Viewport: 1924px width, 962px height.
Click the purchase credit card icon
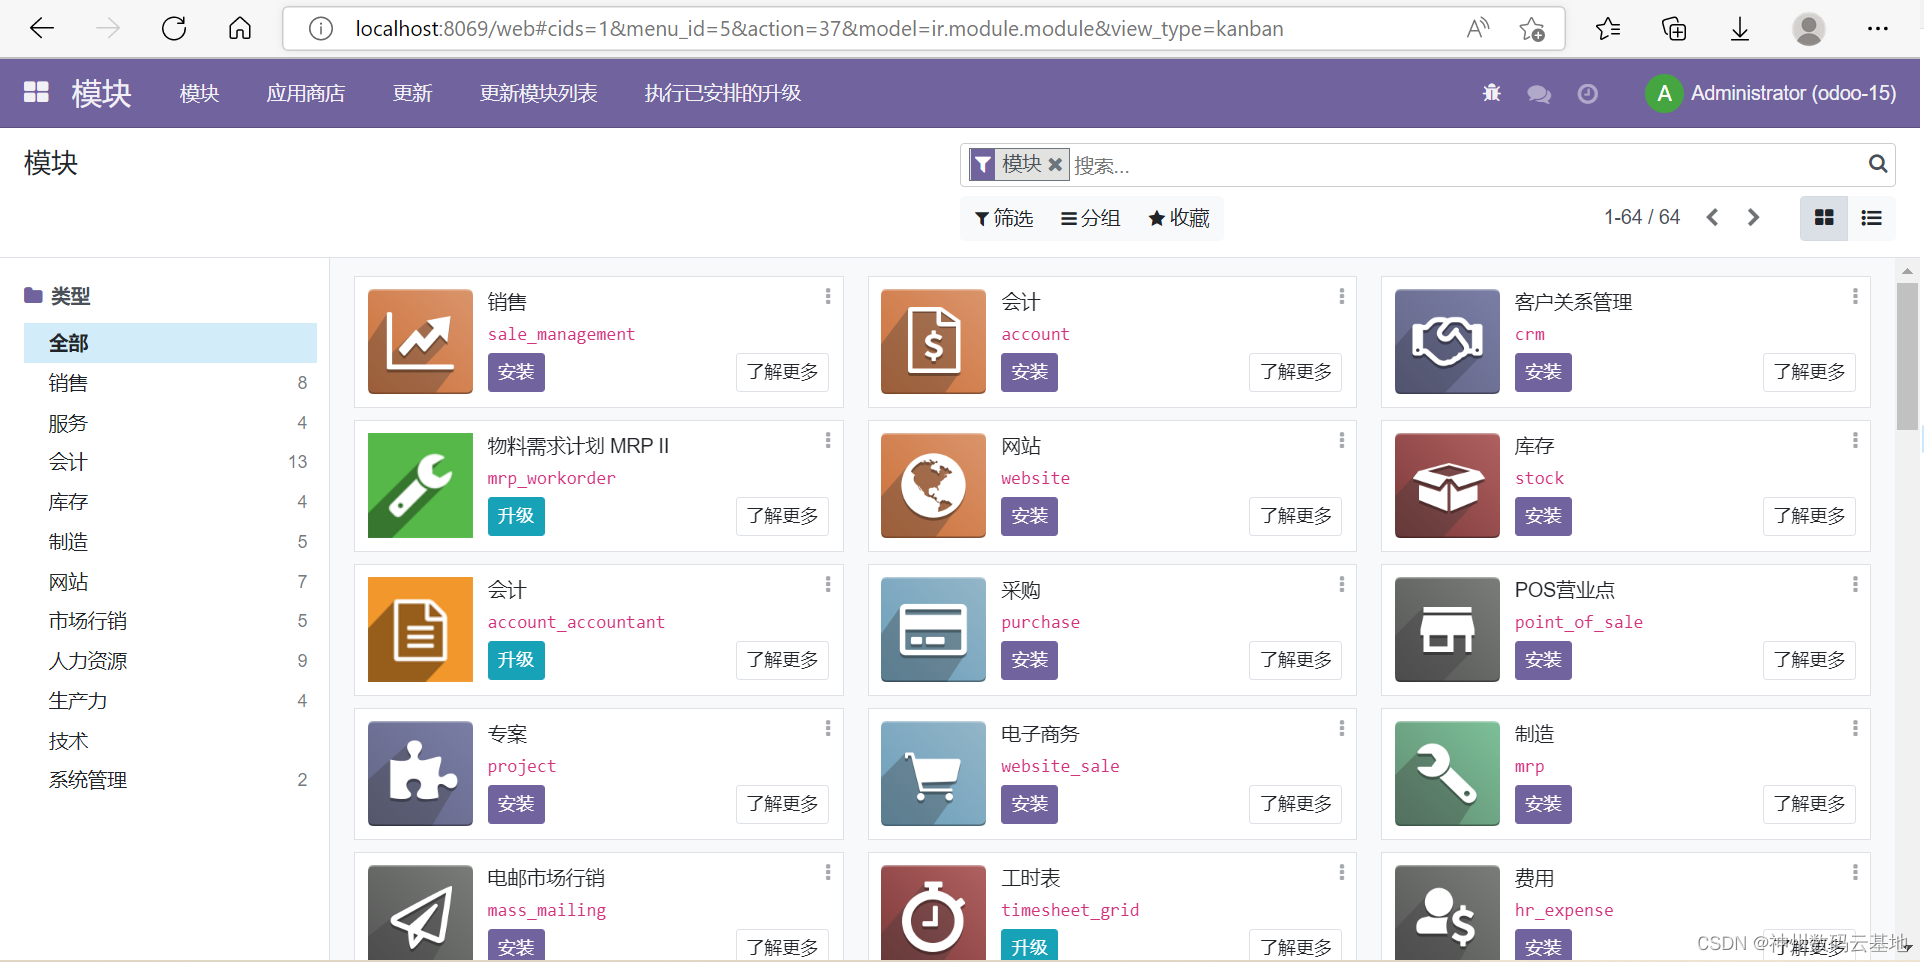click(933, 629)
